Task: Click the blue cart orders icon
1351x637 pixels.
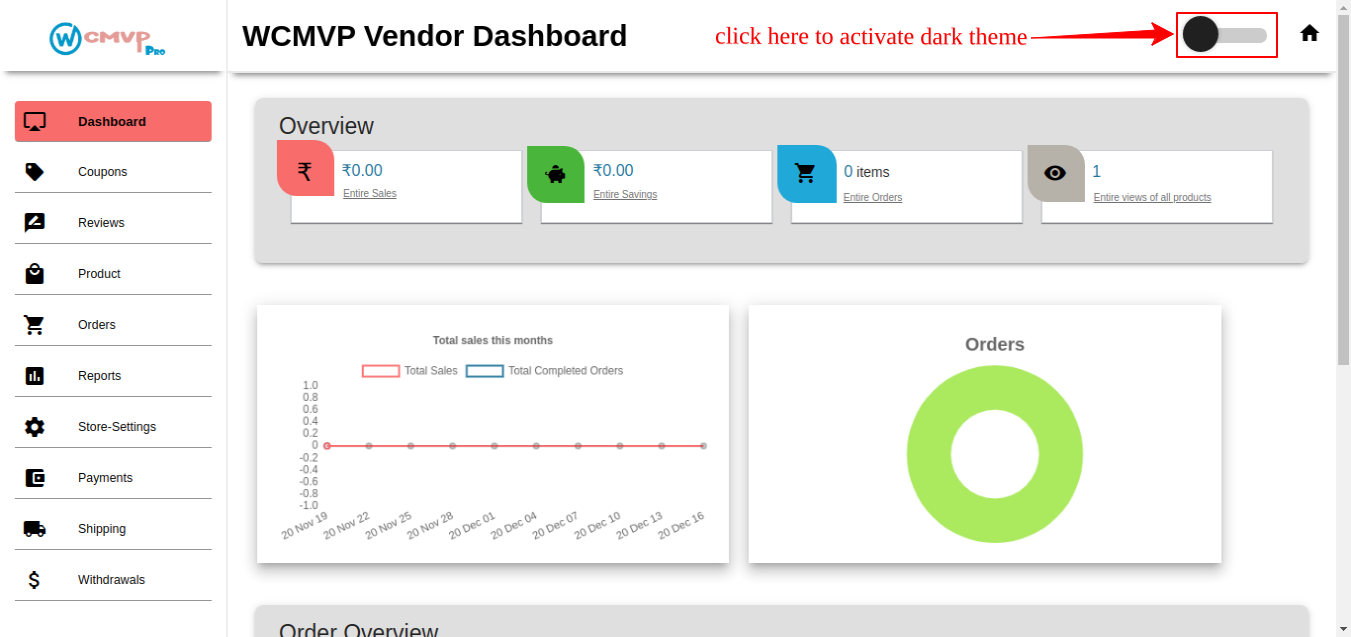Action: click(806, 174)
